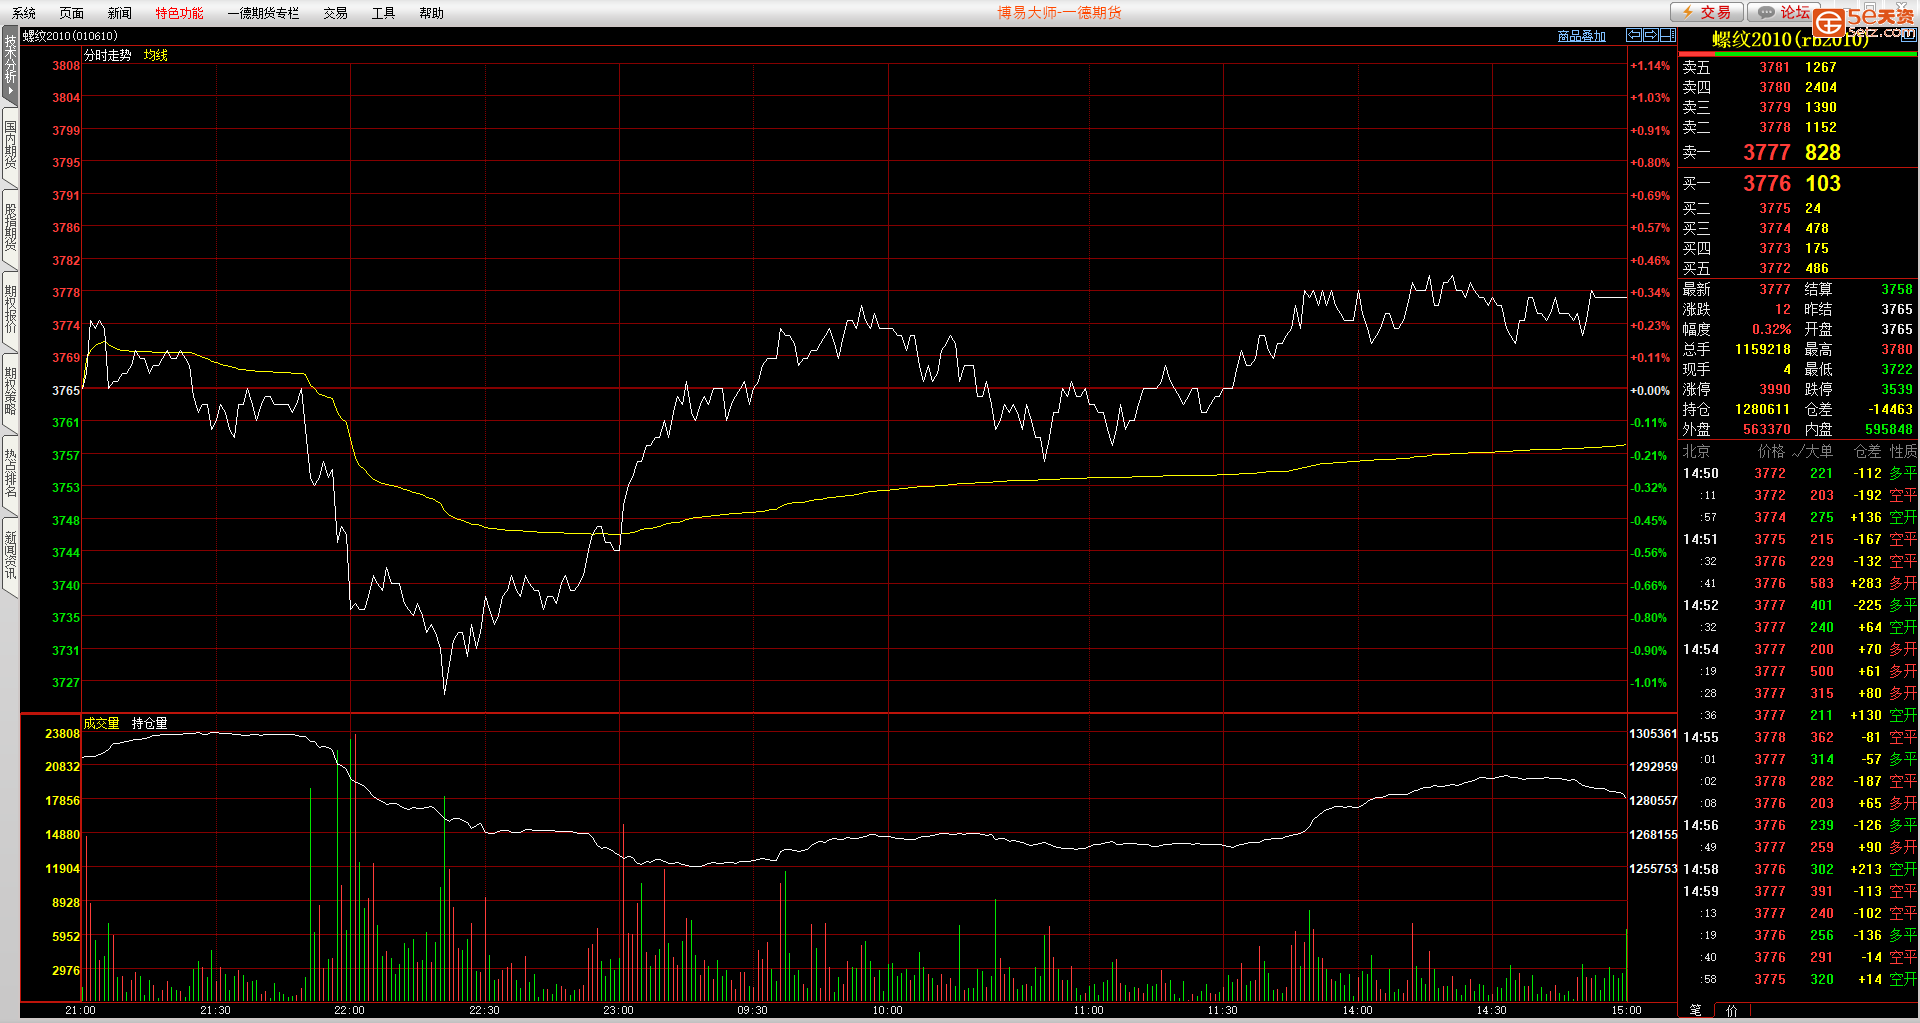Select the 成交量 volume indicator label

pyautogui.click(x=101, y=723)
